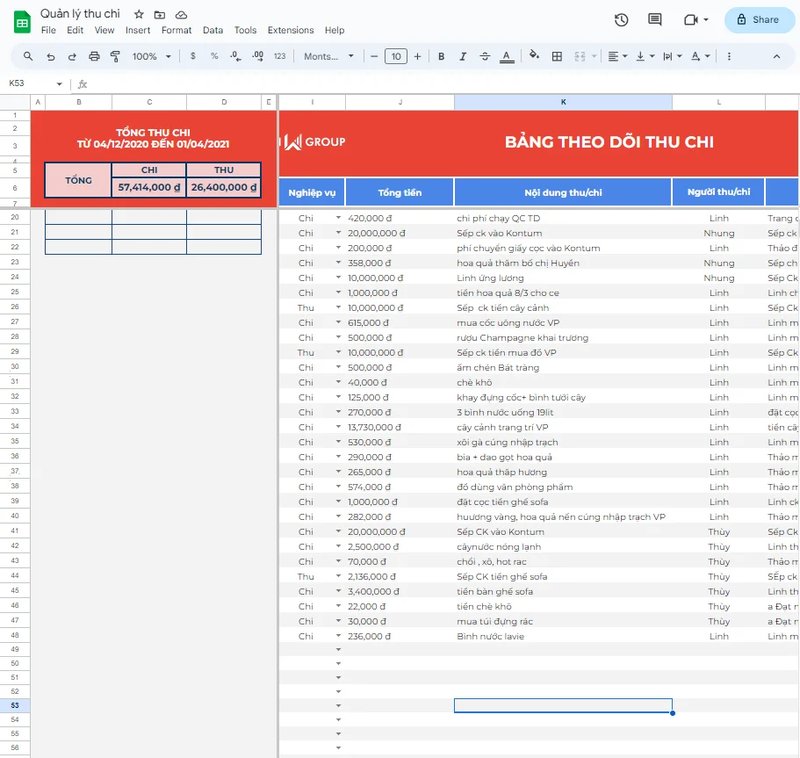
Task: Click the Share button
Action: [759, 20]
